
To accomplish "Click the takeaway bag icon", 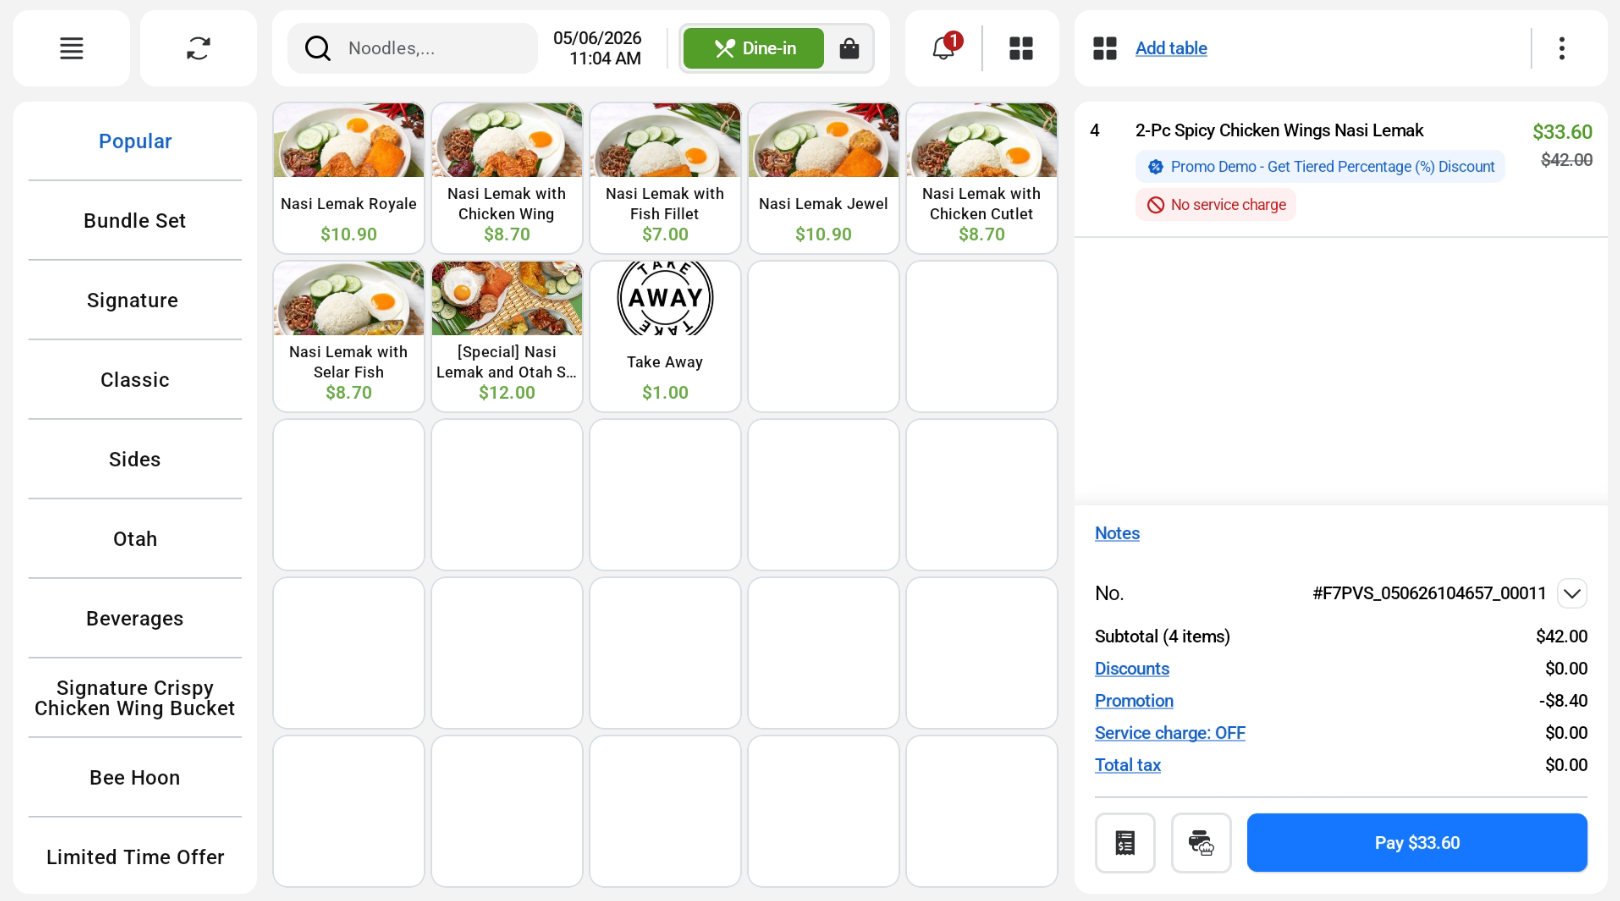I will click(849, 48).
